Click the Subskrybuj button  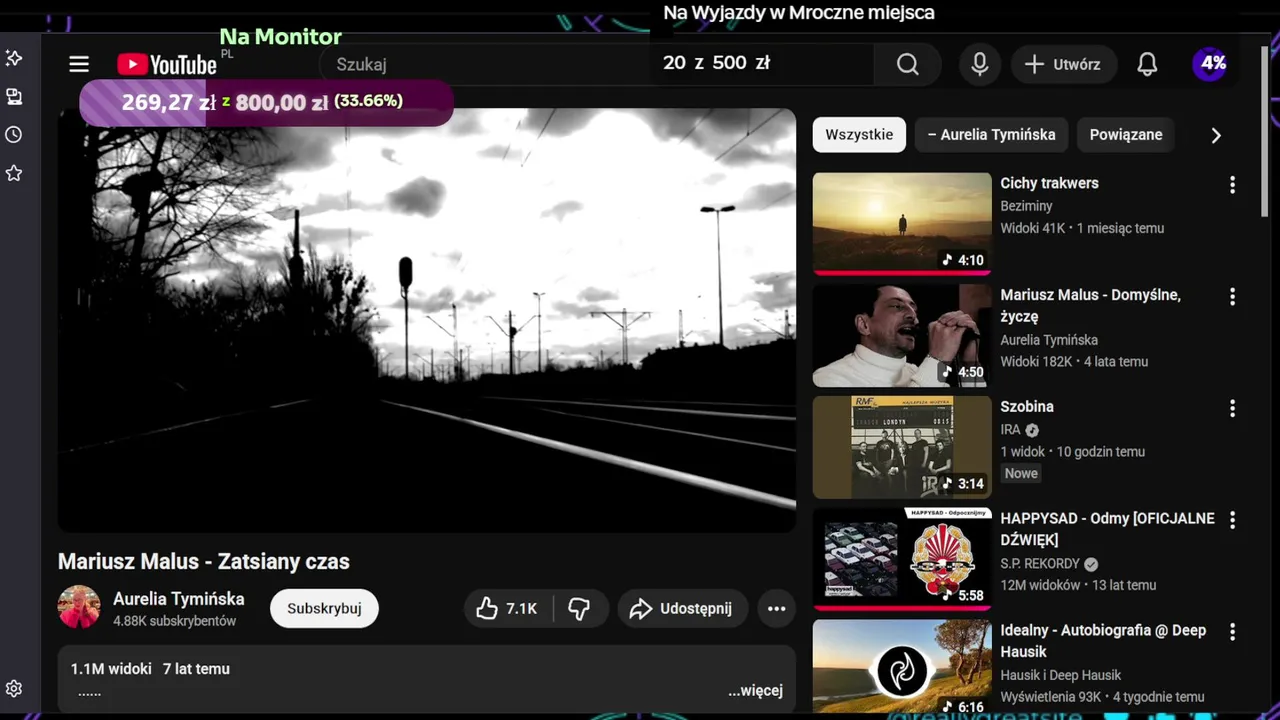coord(324,608)
